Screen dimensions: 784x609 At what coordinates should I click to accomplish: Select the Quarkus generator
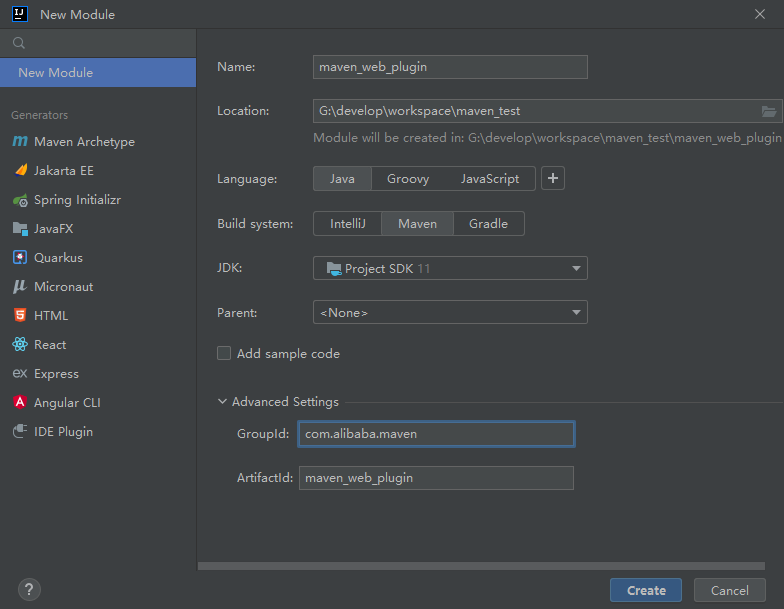click(x=98, y=258)
